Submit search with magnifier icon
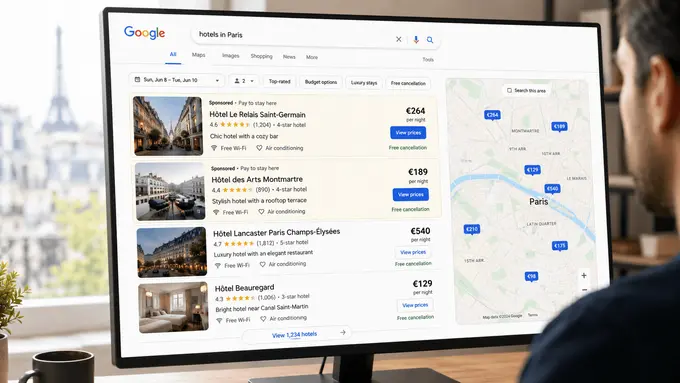This screenshot has height=383, width=680. [x=430, y=40]
